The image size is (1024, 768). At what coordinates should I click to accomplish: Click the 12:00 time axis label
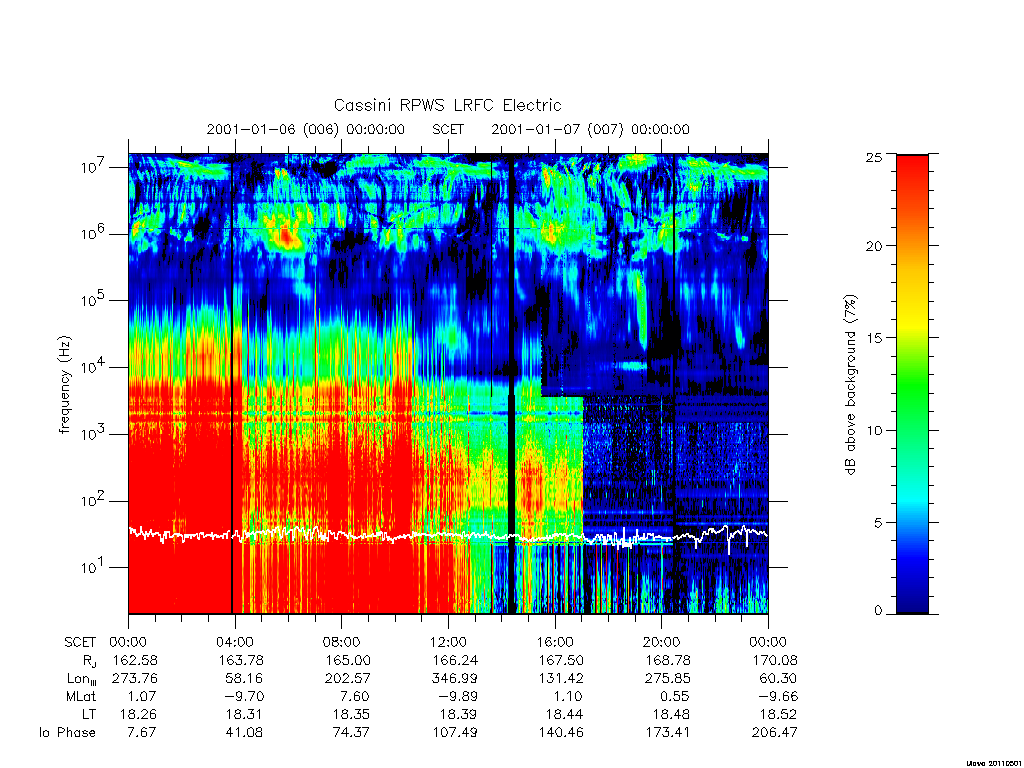[448, 642]
